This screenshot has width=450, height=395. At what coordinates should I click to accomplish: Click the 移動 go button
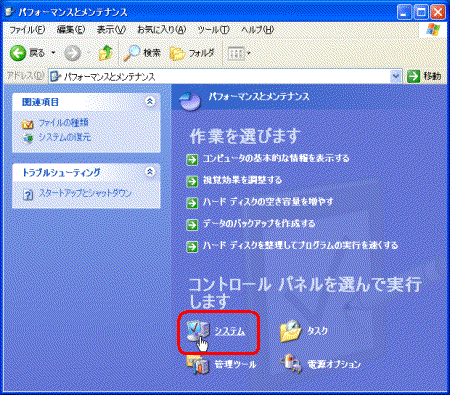click(424, 76)
